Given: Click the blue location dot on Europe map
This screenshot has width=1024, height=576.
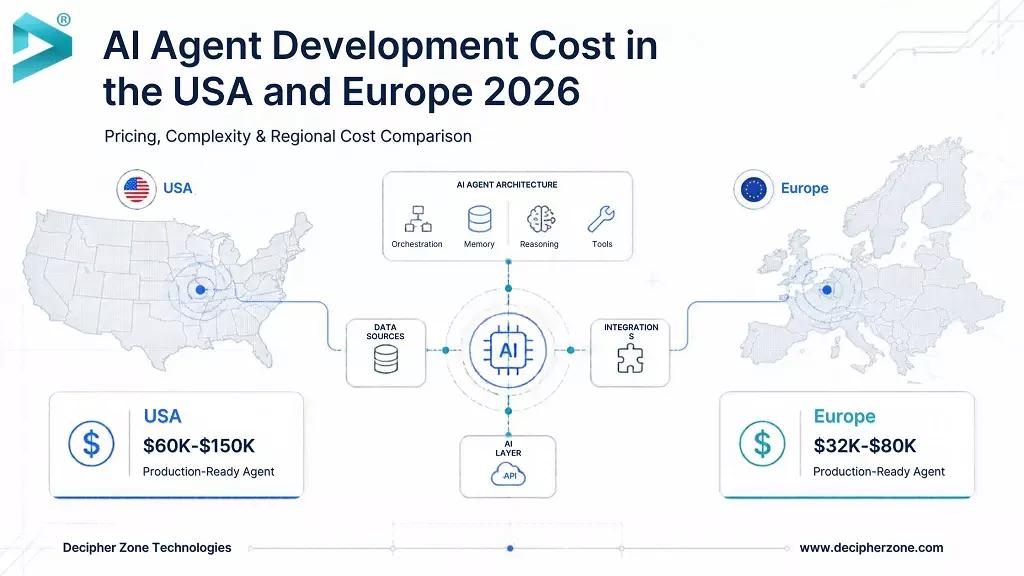Looking at the screenshot, I should click(827, 289).
